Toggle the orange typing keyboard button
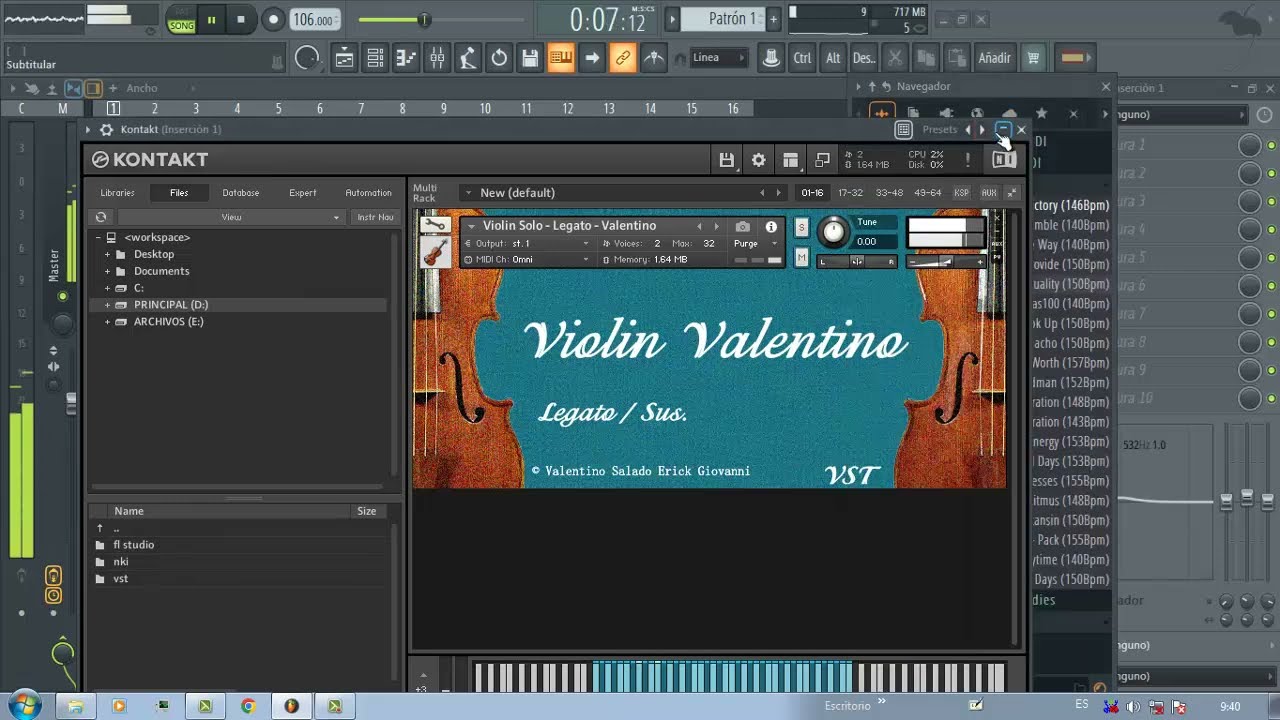Screen dimensions: 1280x720 (561, 58)
